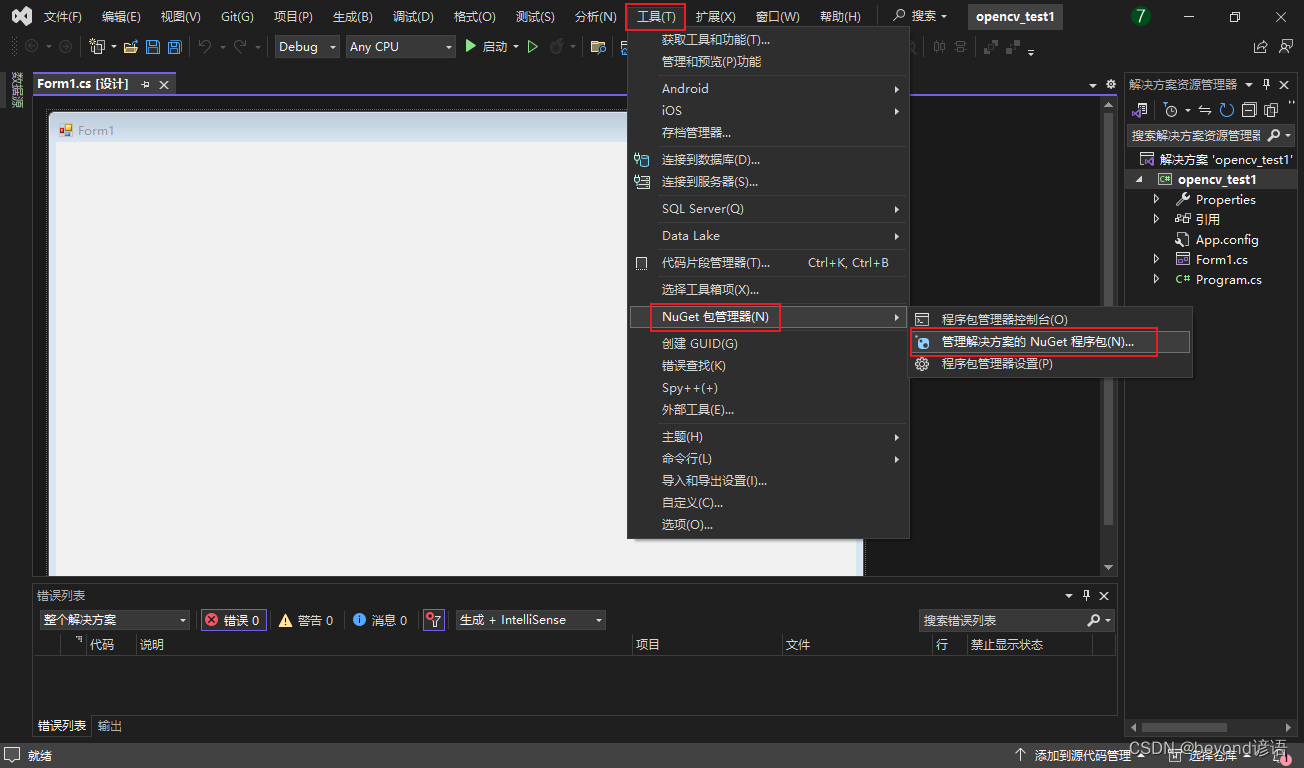Click the Start Without Debugging play outline
This screenshot has width=1304, height=768.
[x=533, y=47]
